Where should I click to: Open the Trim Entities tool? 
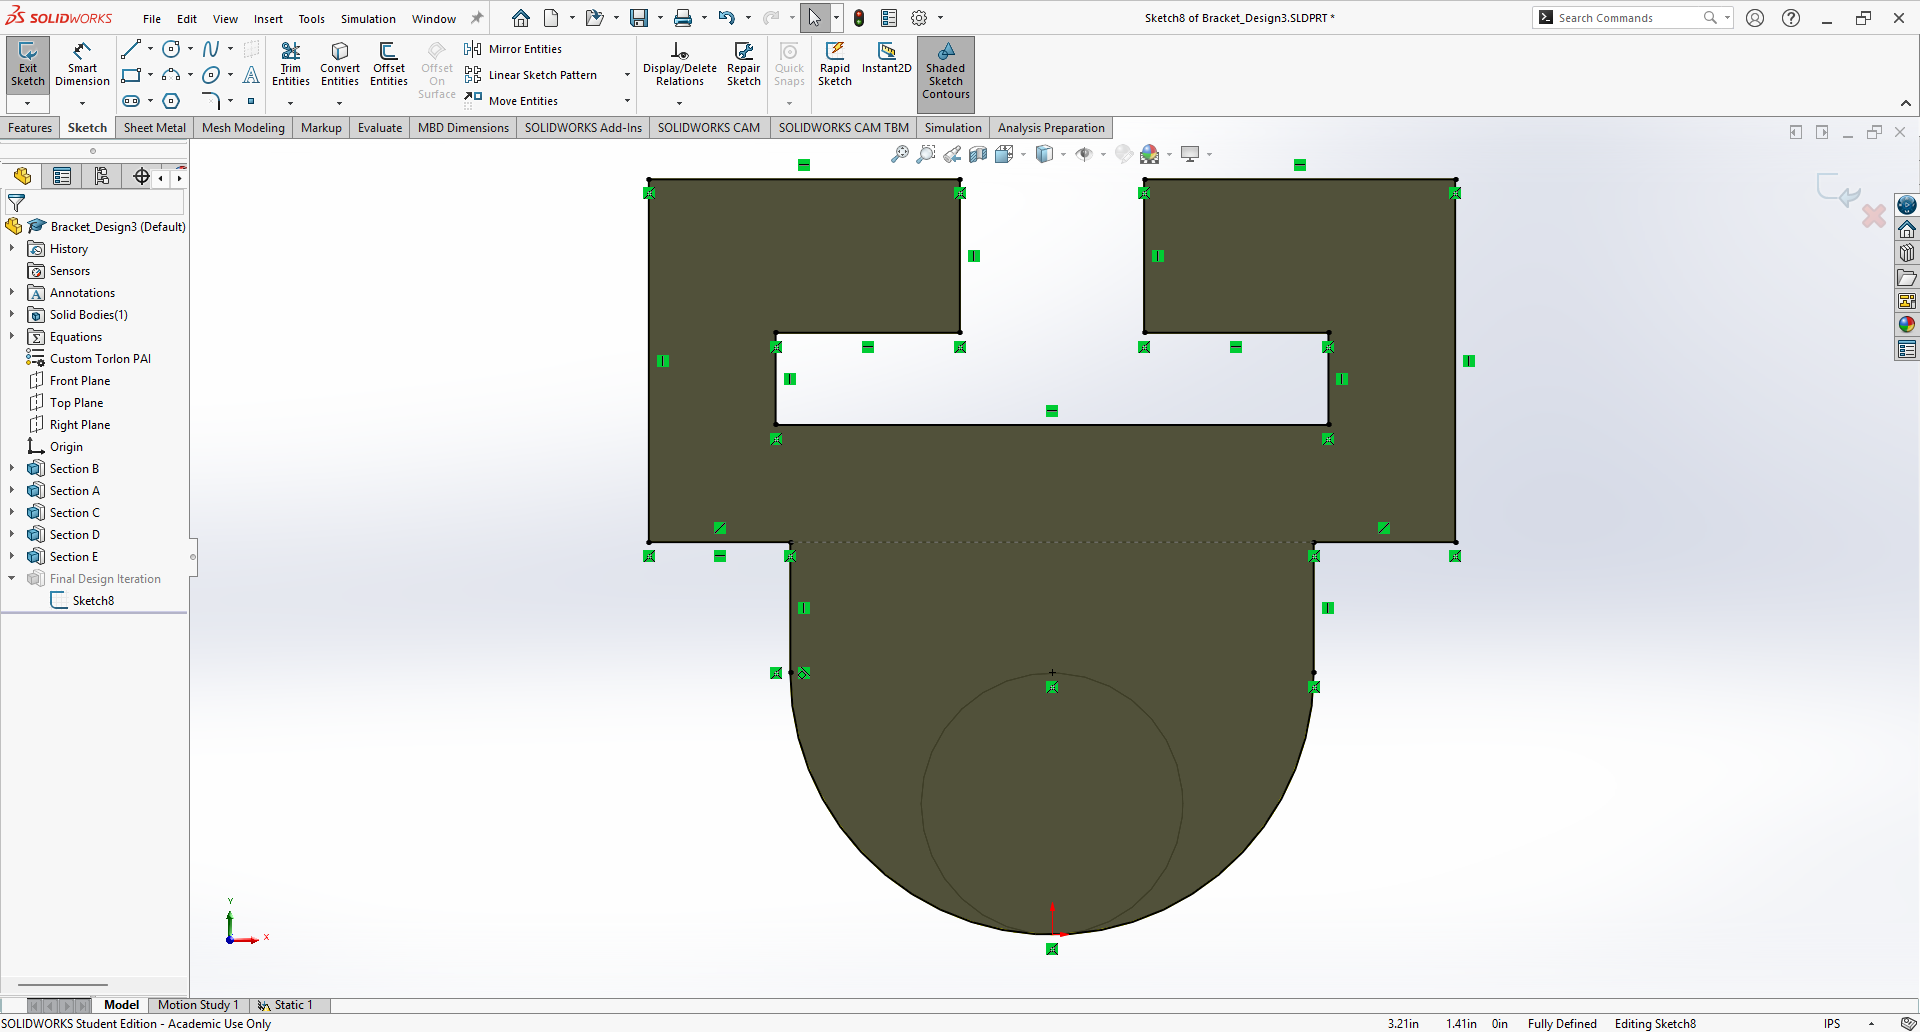pos(291,66)
